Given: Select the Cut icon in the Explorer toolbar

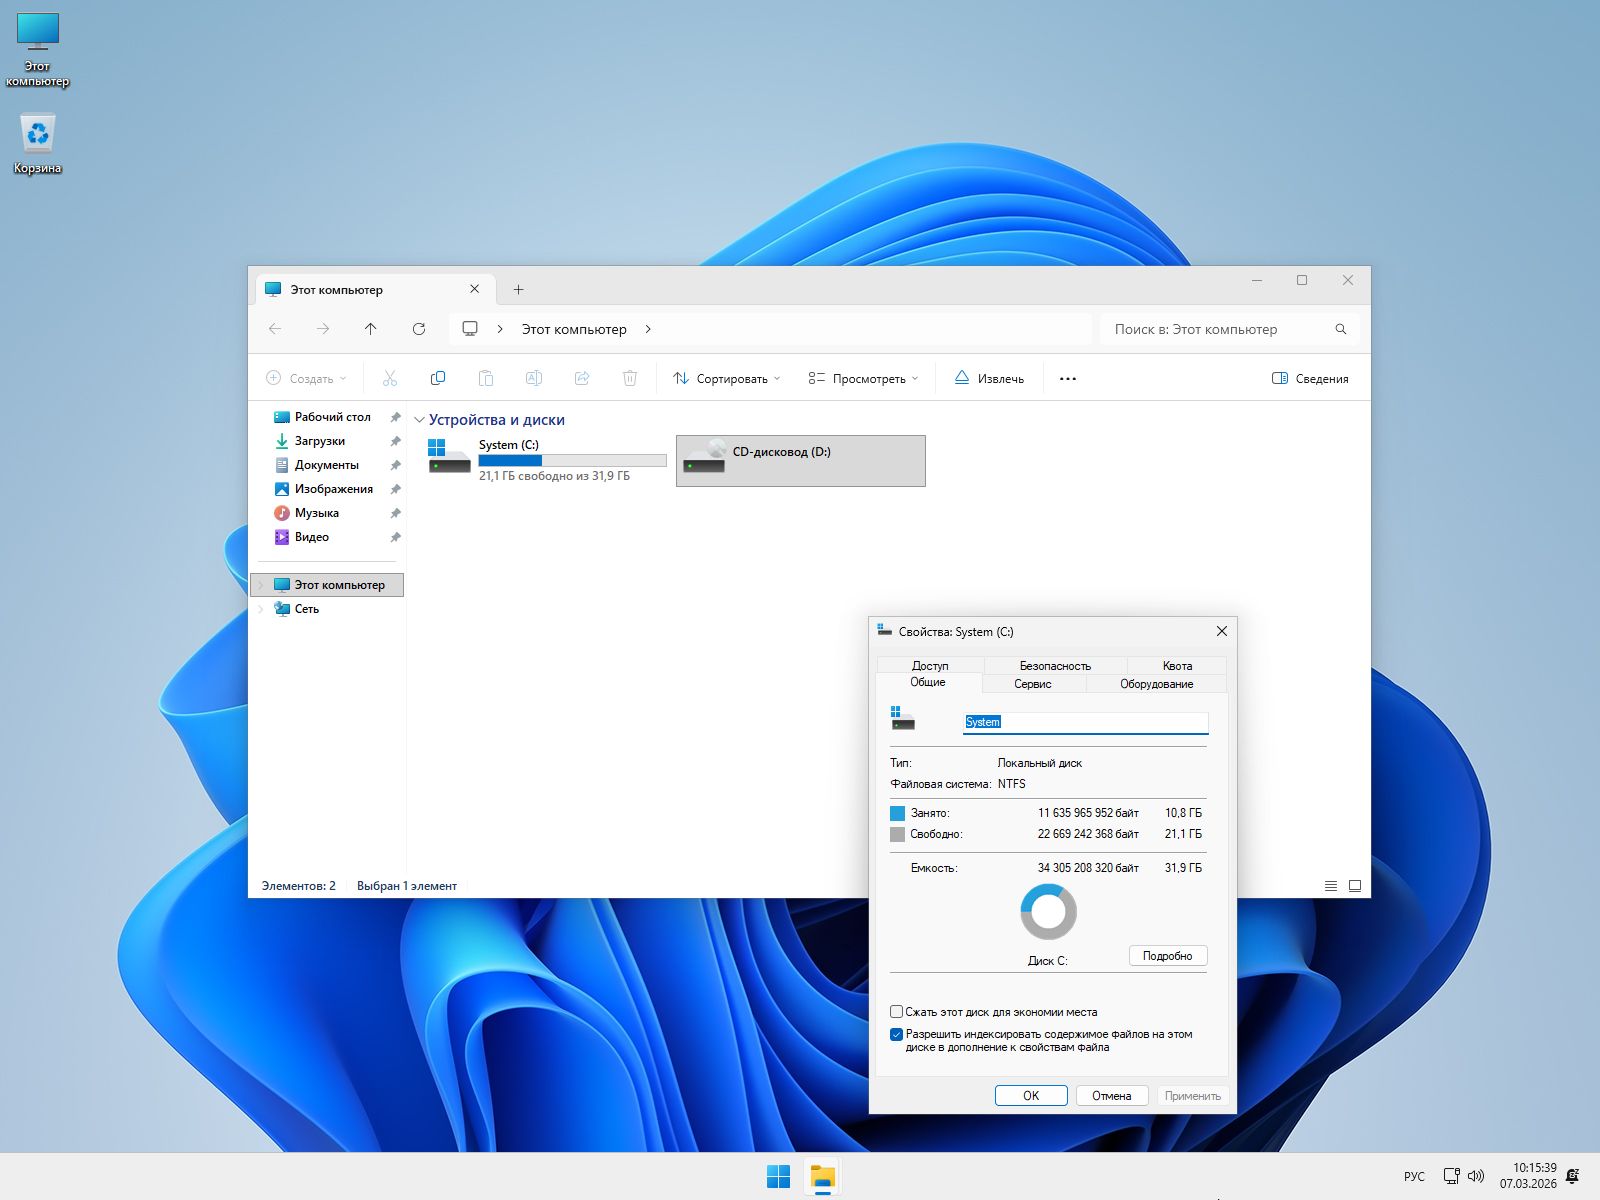Looking at the screenshot, I should [x=390, y=378].
